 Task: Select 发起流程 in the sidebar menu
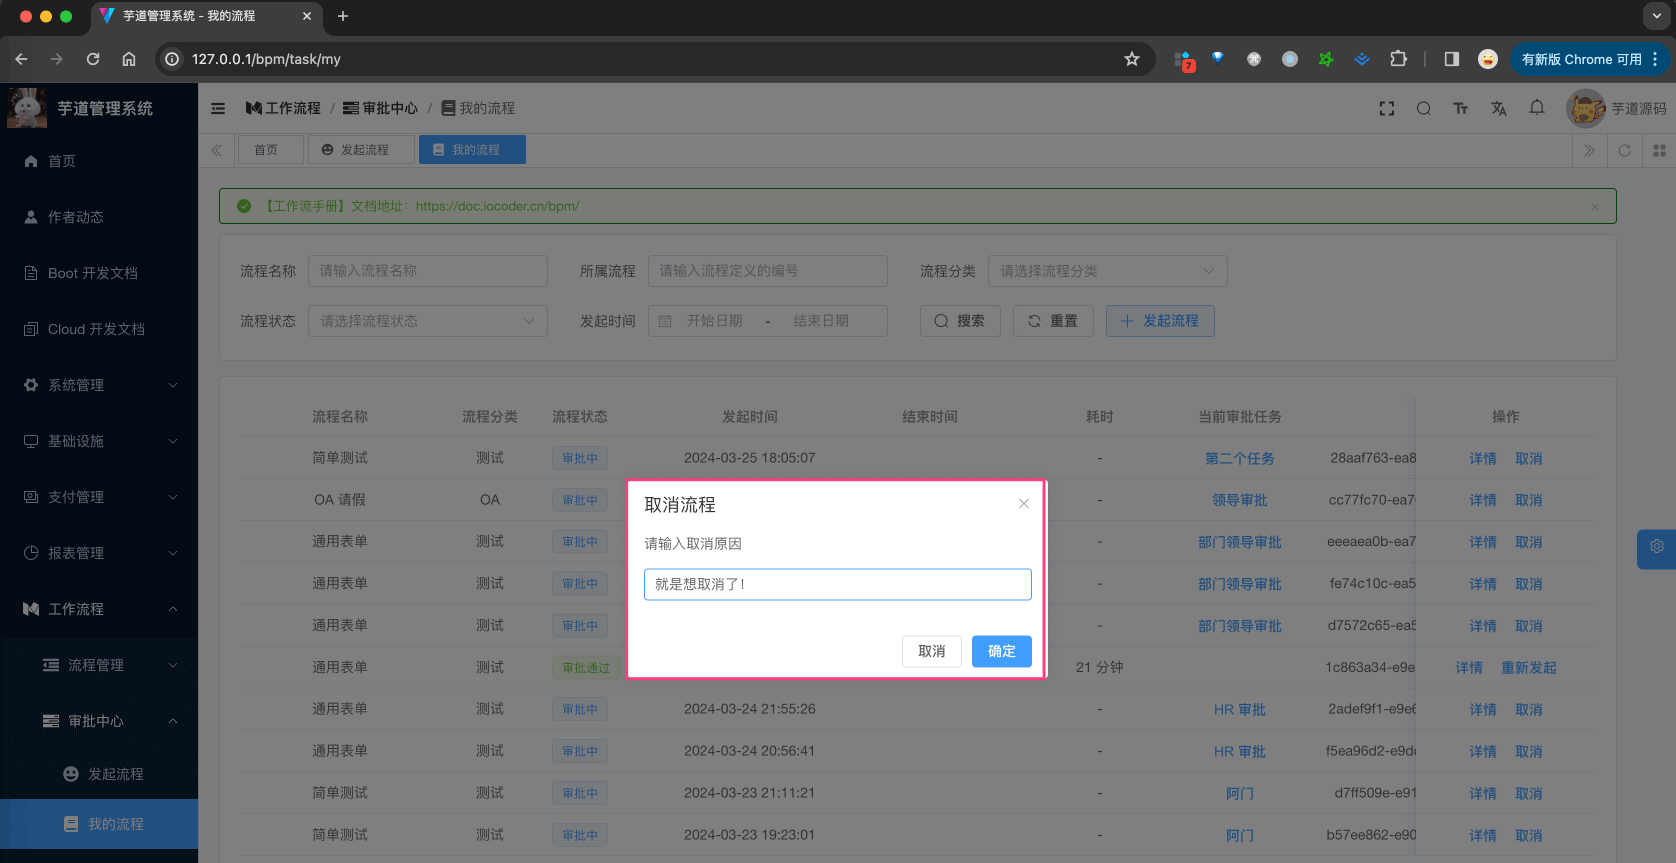(x=115, y=774)
